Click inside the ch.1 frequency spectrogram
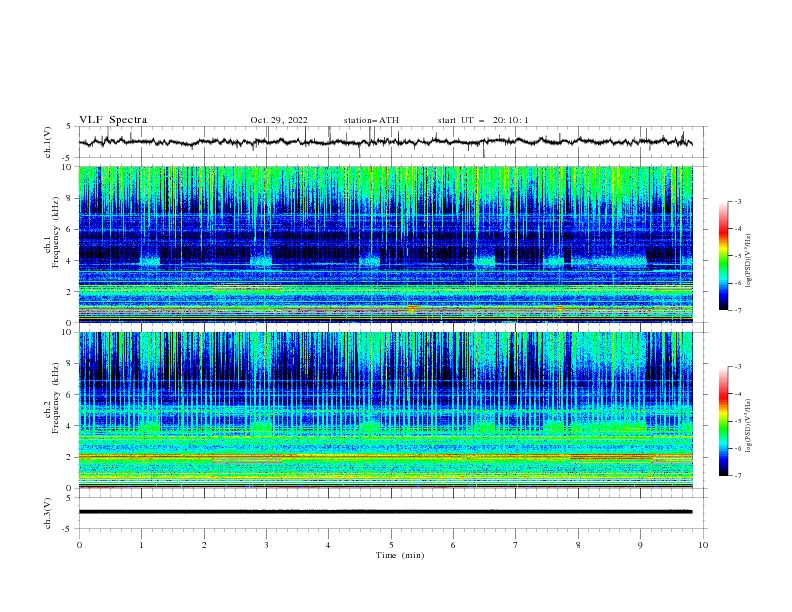Viewport: 792px width, 612px height. tap(386, 244)
